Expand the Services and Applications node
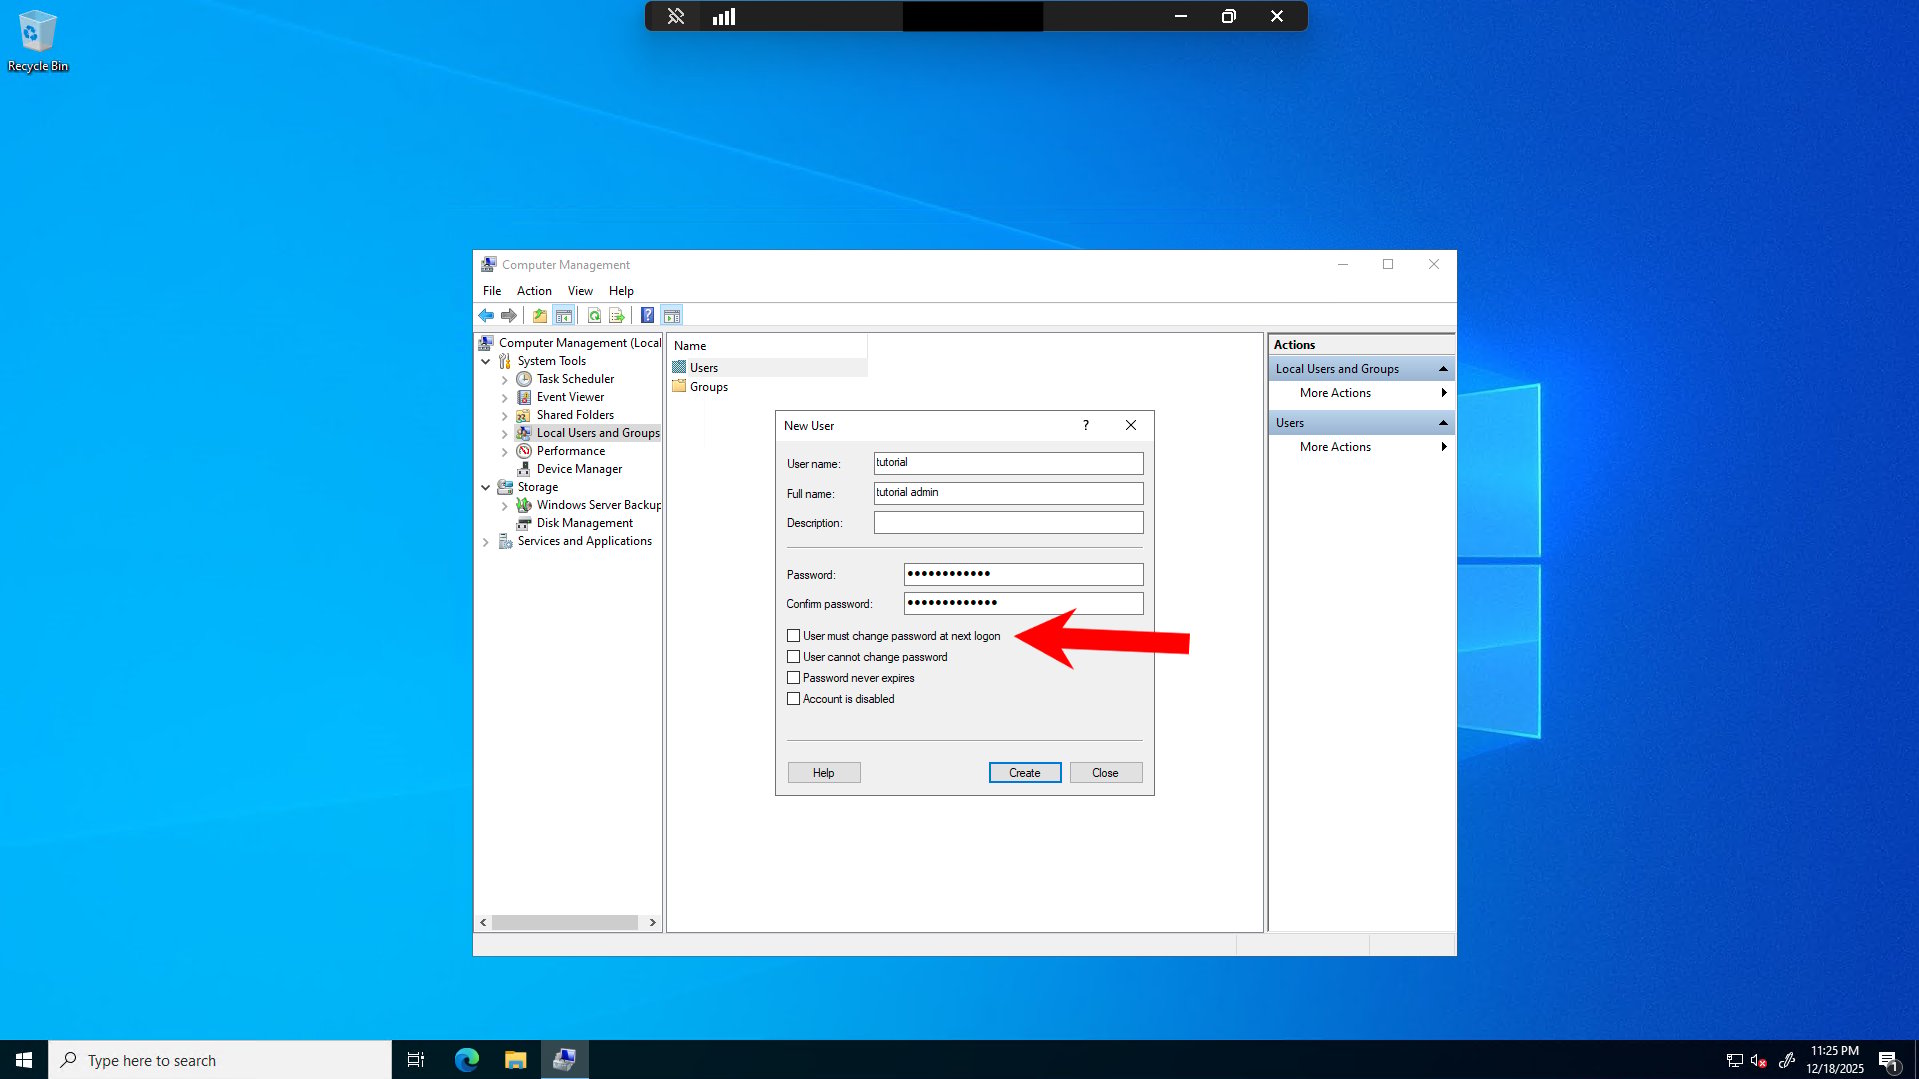 click(x=486, y=541)
